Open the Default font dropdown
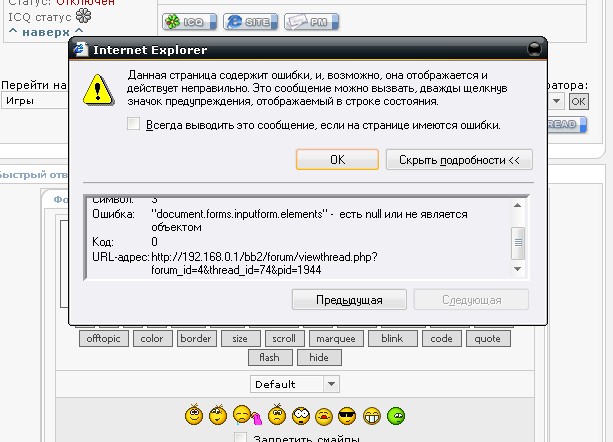 [295, 384]
